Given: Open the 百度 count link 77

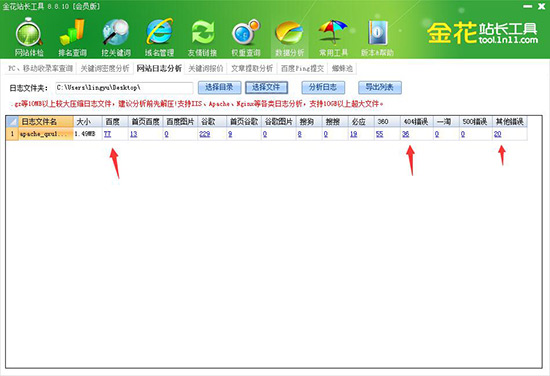Looking at the screenshot, I should [107, 134].
